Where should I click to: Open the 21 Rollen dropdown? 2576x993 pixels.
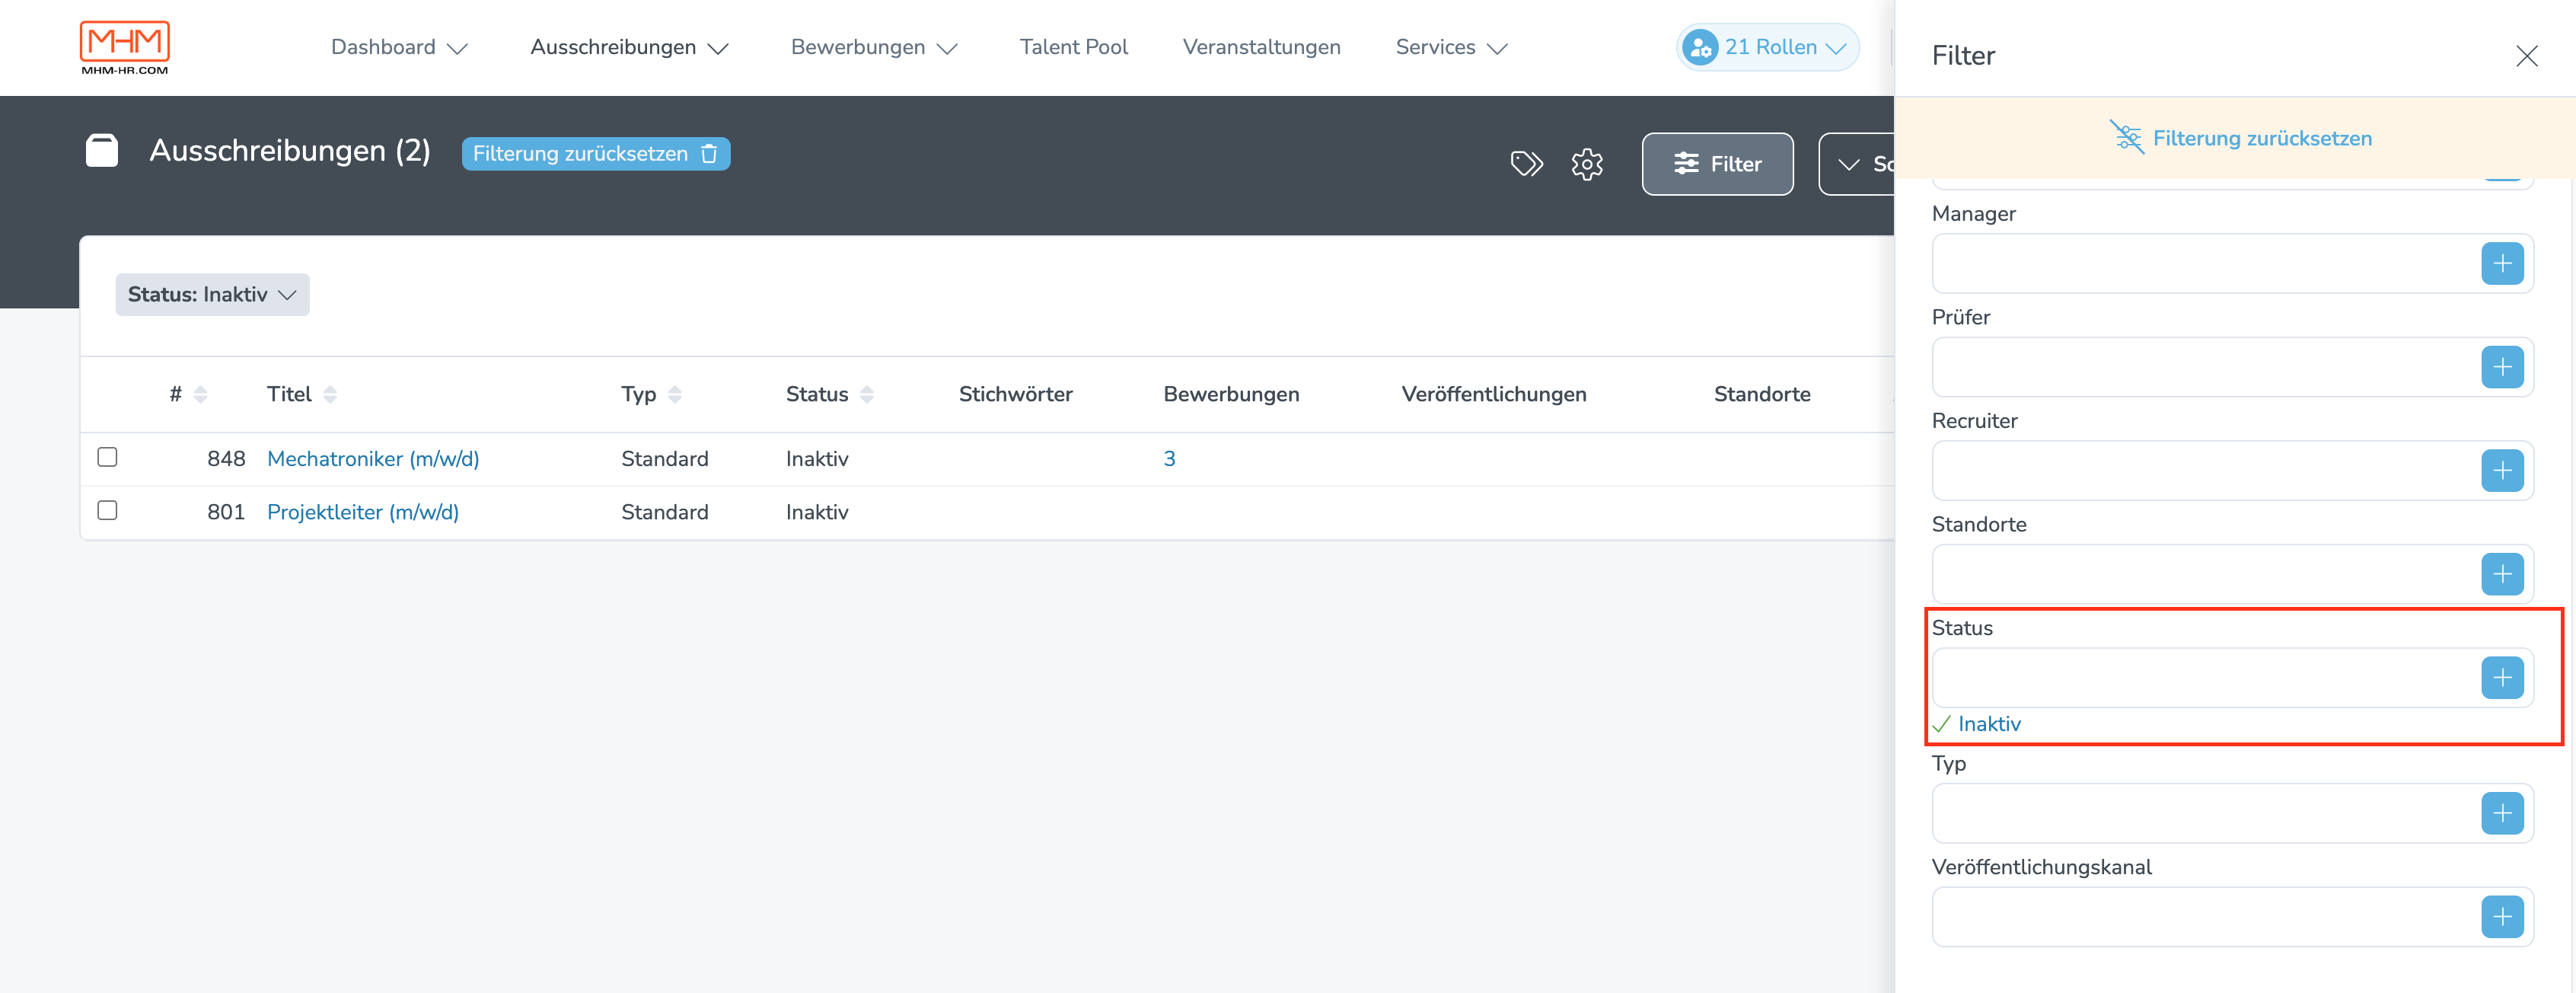pos(1767,47)
